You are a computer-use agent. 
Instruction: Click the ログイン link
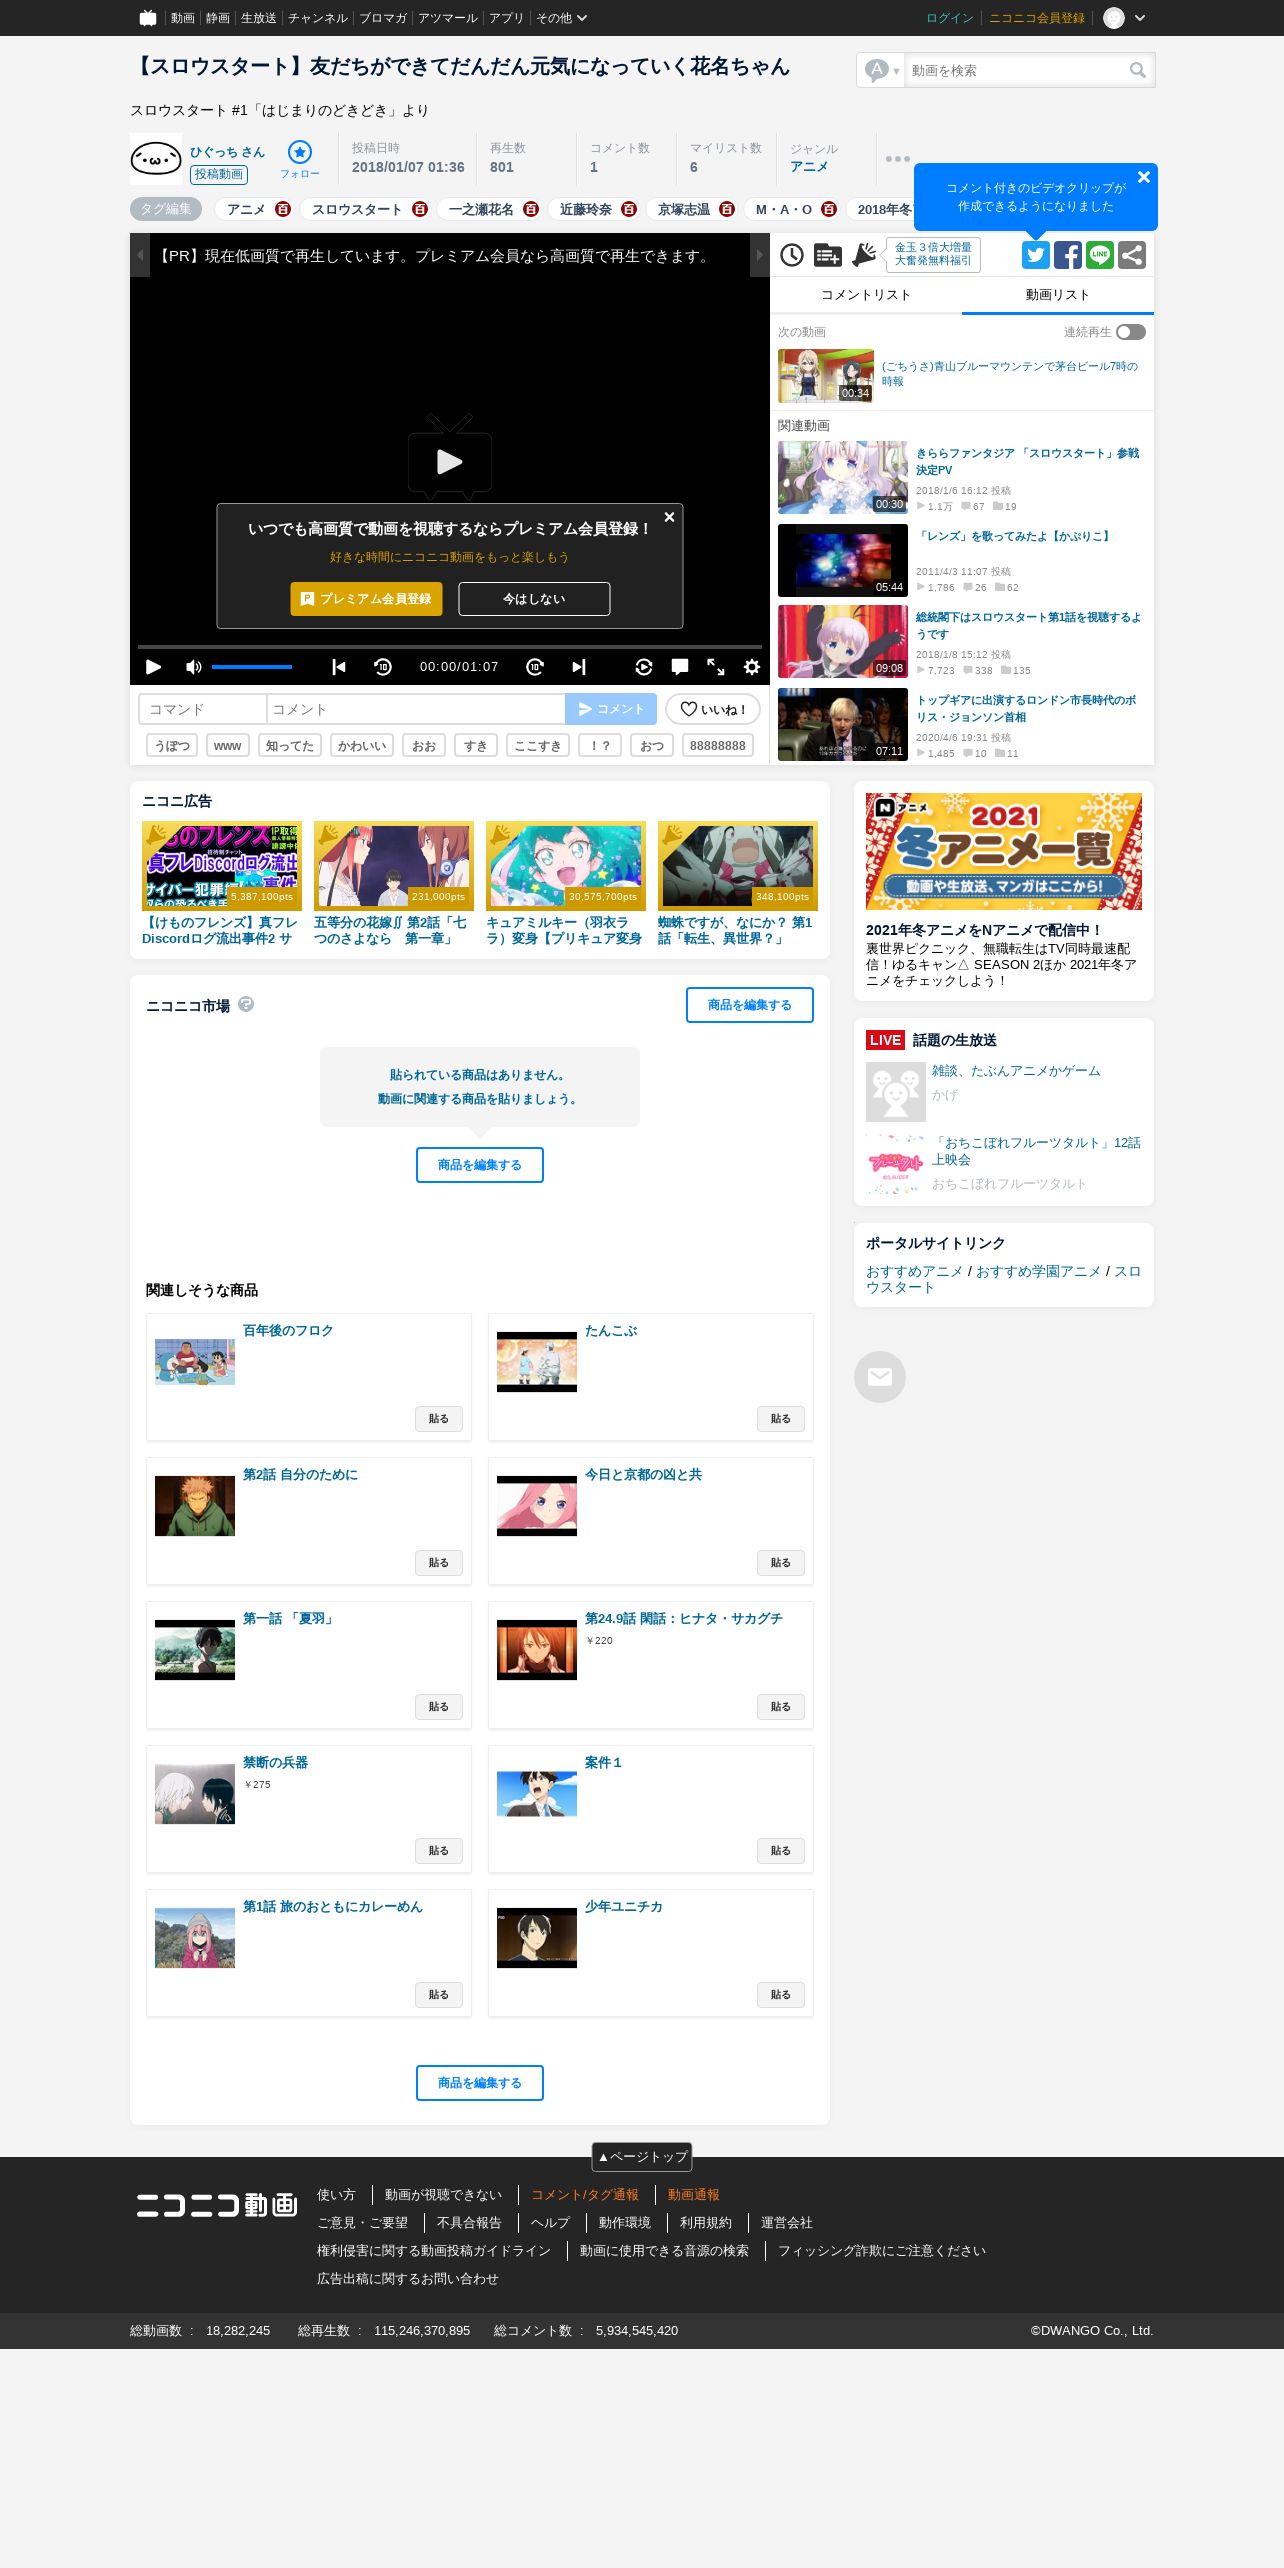(x=950, y=18)
